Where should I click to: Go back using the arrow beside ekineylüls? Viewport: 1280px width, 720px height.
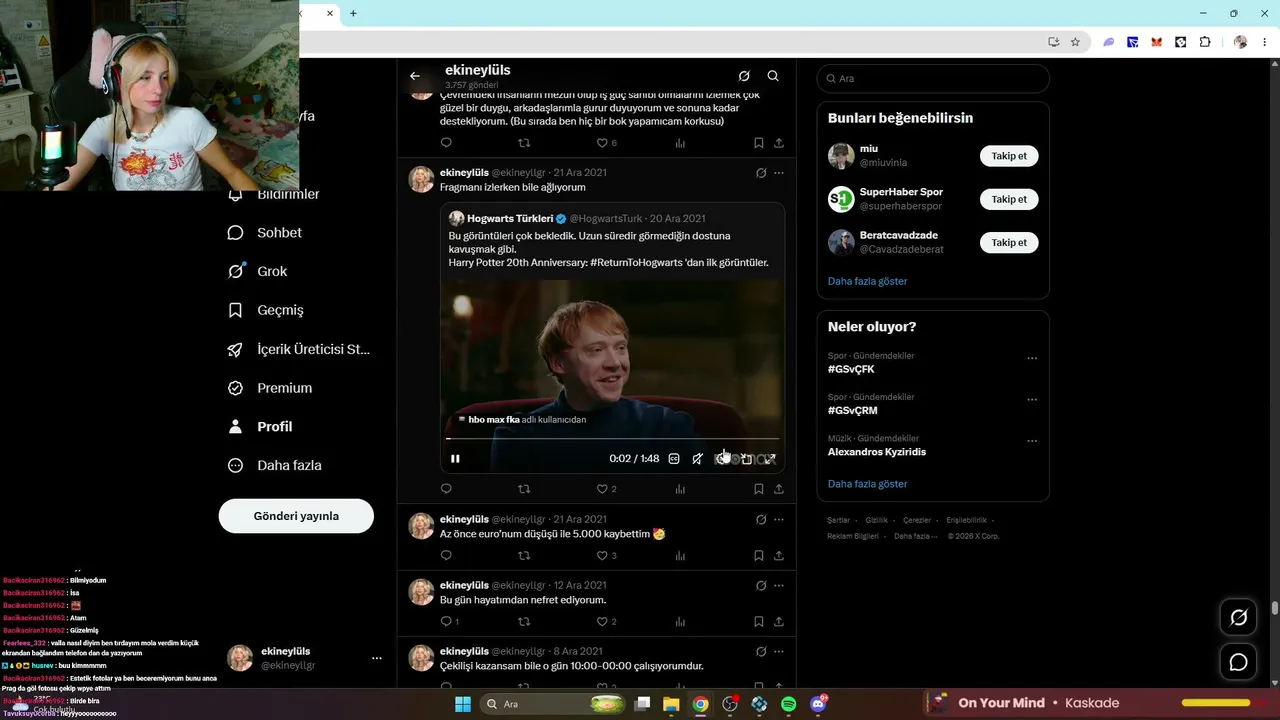click(x=415, y=76)
